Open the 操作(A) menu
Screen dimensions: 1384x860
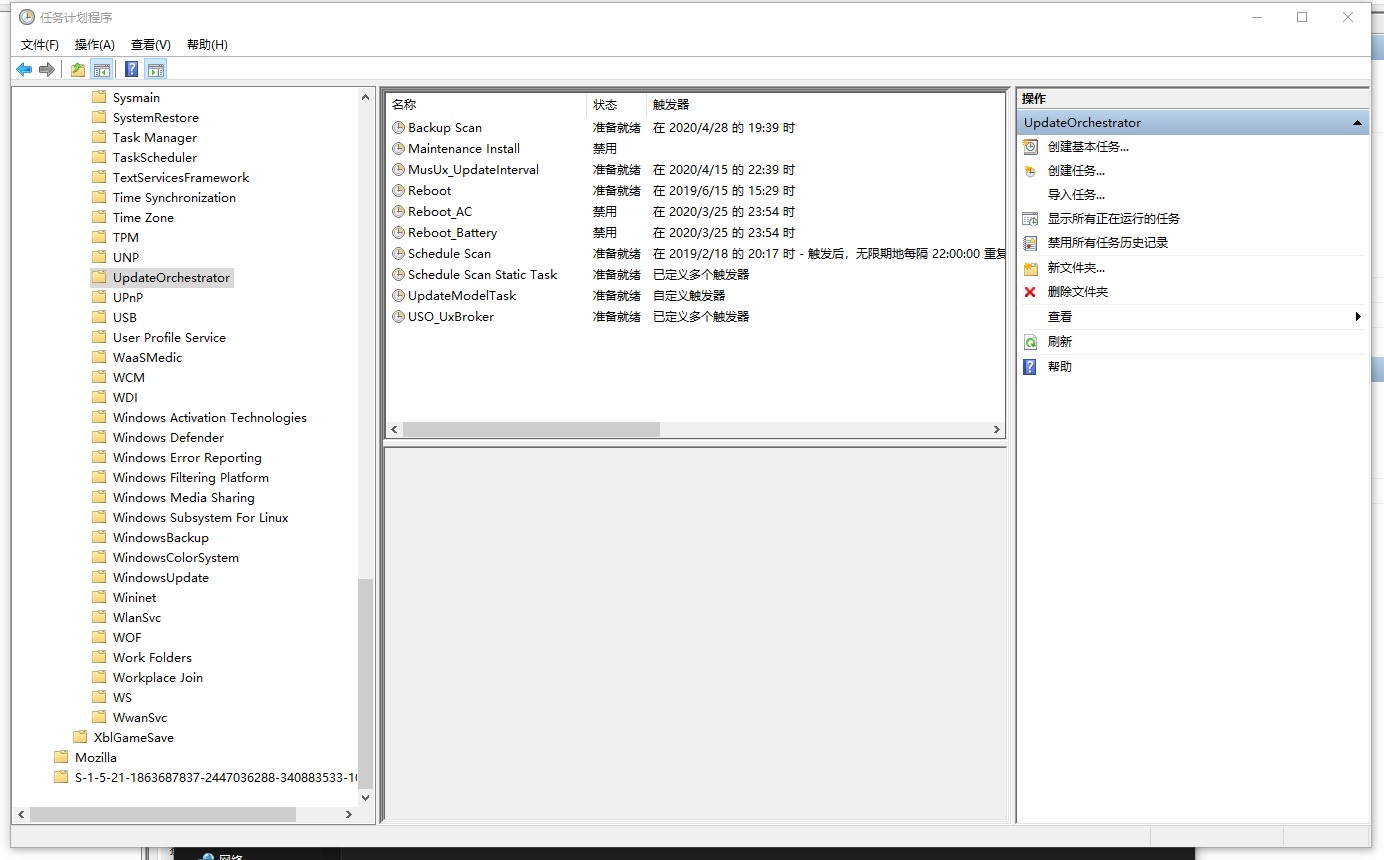pyautogui.click(x=95, y=45)
